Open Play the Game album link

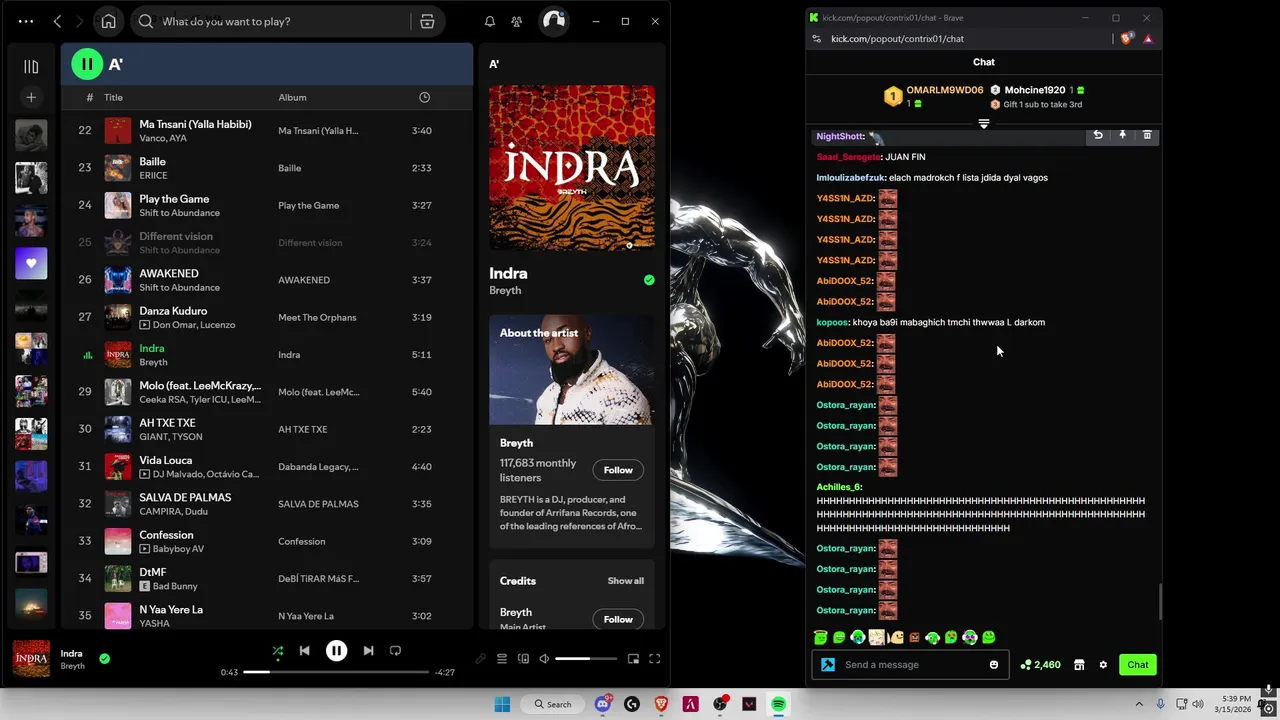pos(308,205)
